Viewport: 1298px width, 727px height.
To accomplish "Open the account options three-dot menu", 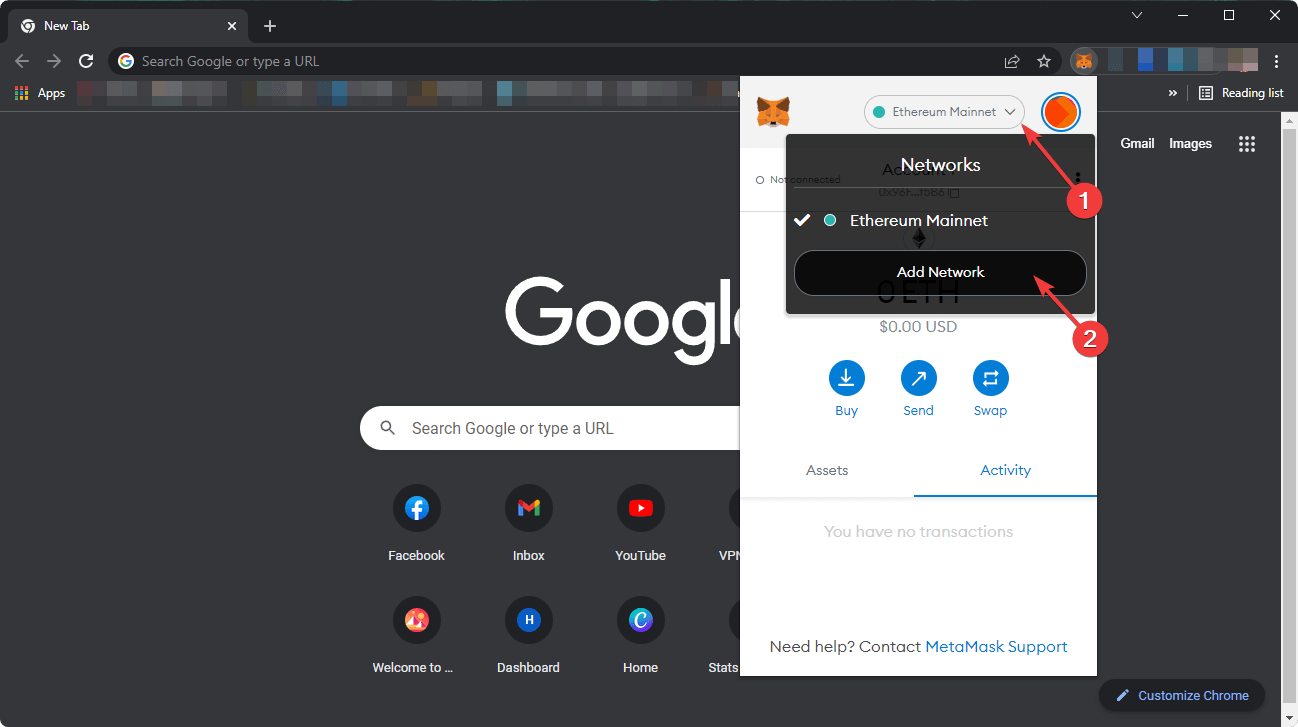I will click(x=1077, y=178).
